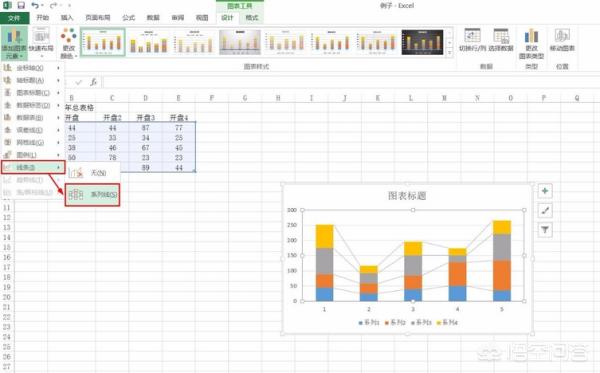Viewport: 600px width, 373px height.
Task: Open the File (文件) tab
Action: pyautogui.click(x=14, y=18)
